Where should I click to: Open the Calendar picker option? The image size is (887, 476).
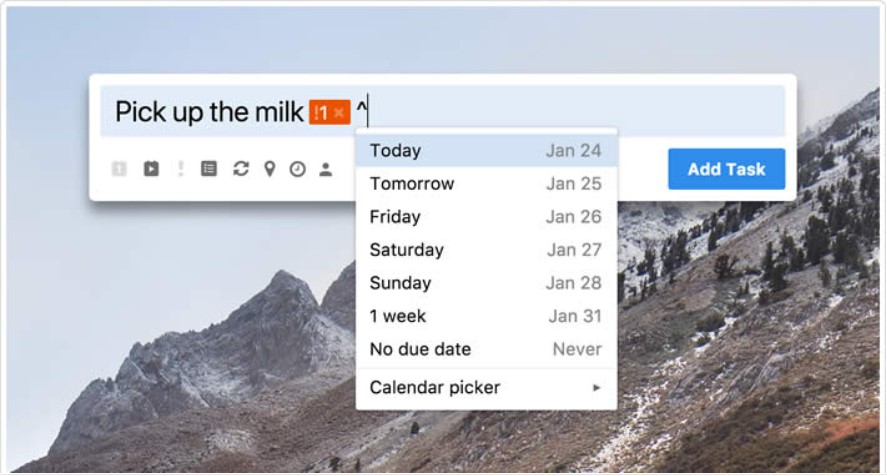coord(486,388)
